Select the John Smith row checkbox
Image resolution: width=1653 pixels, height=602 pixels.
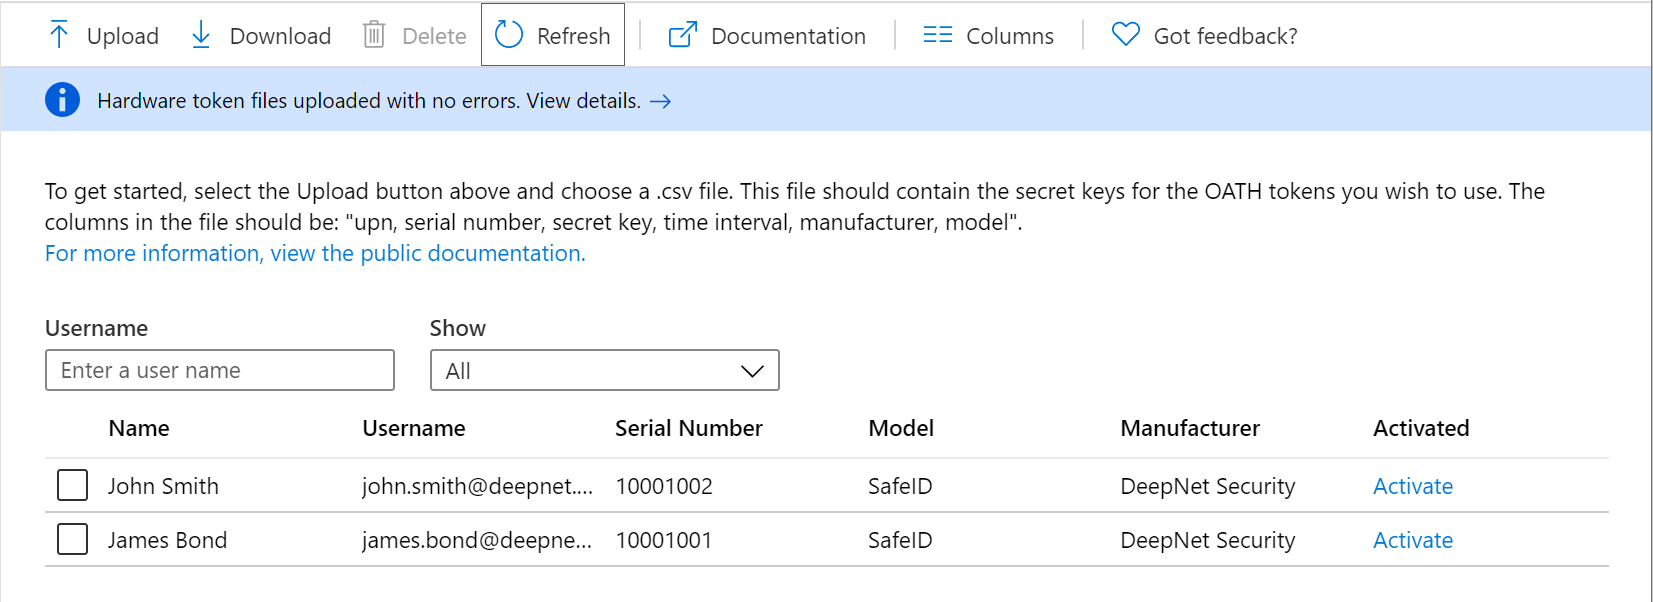click(72, 485)
